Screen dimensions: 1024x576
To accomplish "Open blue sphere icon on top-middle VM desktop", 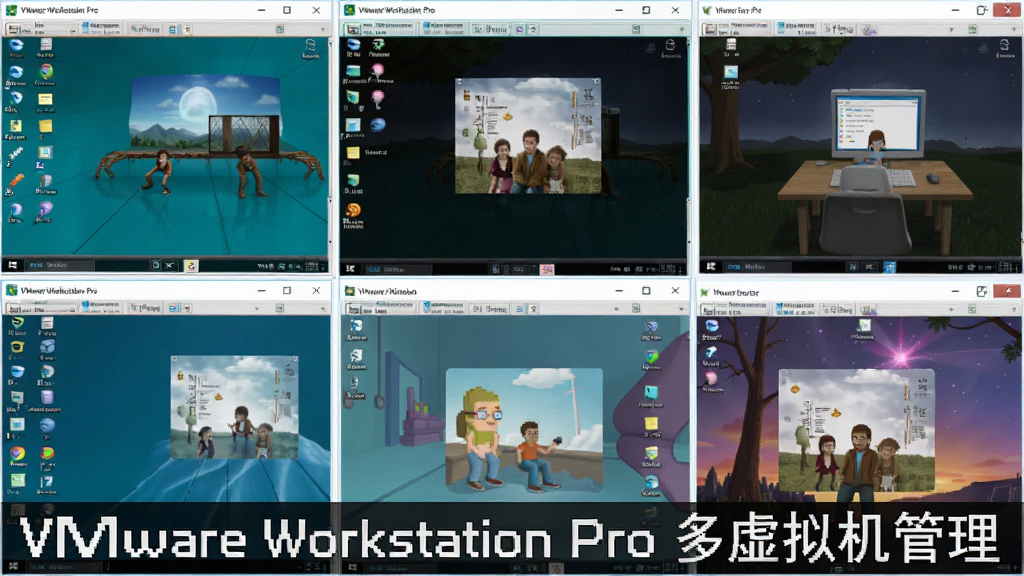I will [377, 125].
